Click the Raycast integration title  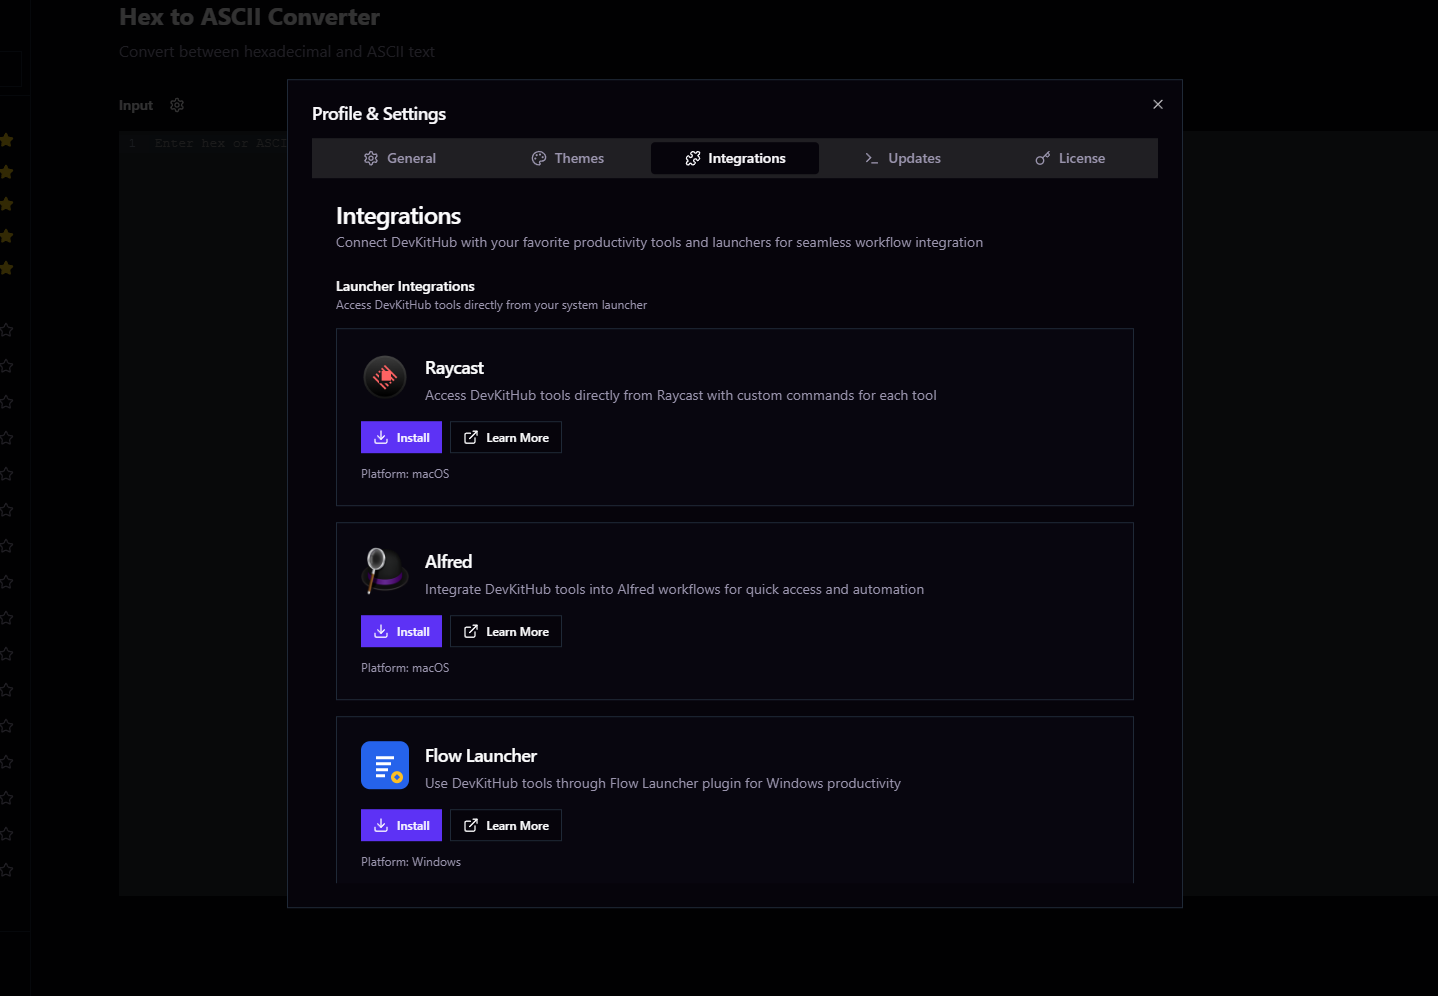pyautogui.click(x=454, y=368)
